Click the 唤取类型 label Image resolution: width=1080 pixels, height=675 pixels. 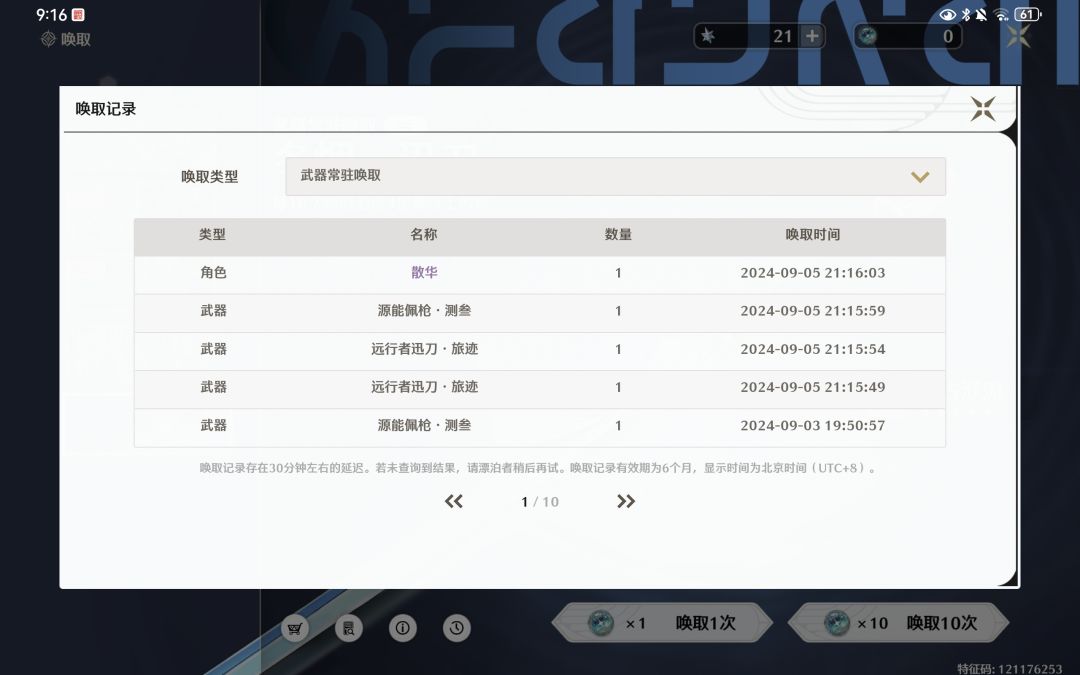[209, 177]
